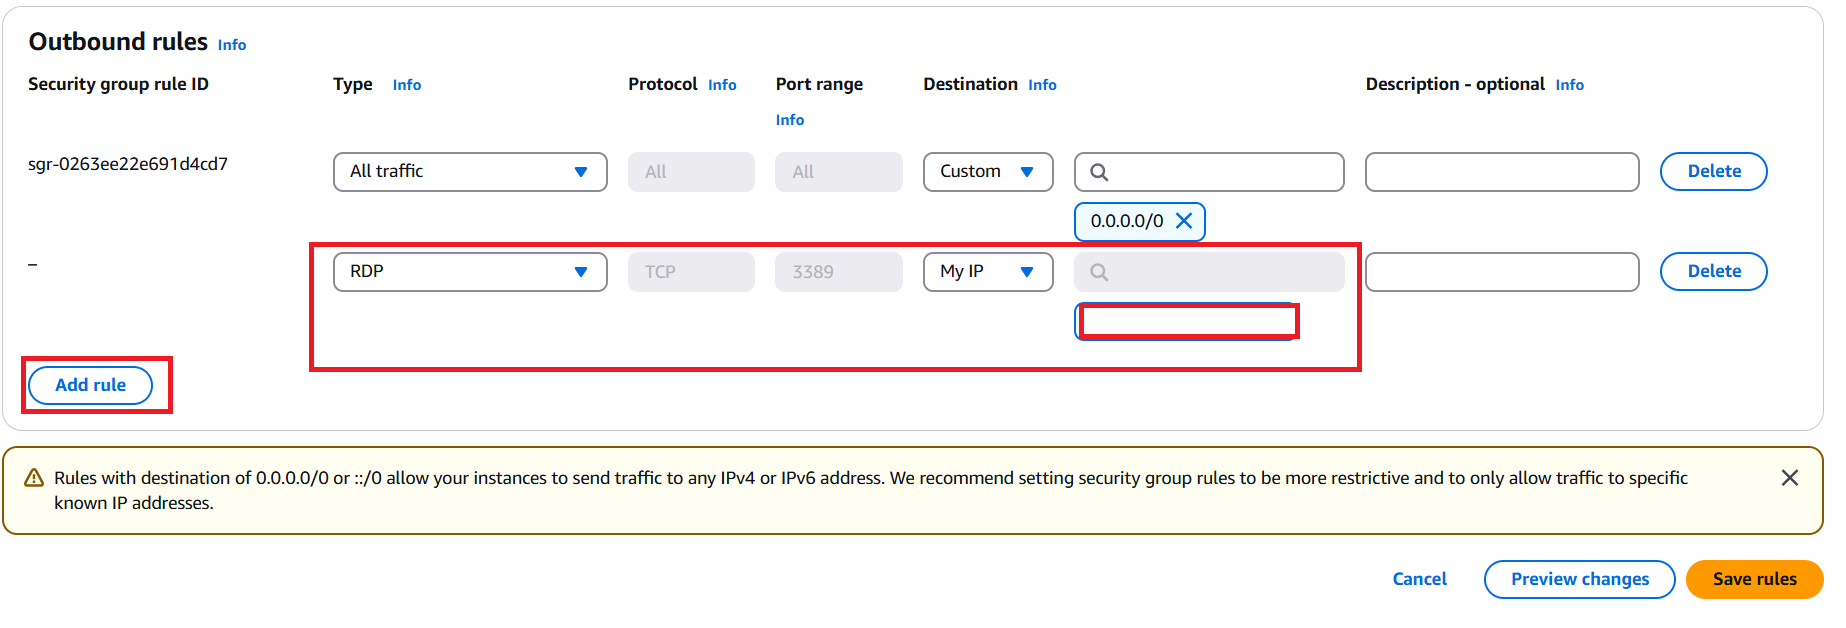Image resolution: width=1846 pixels, height=628 pixels.
Task: Open Info link next to Protocol column
Action: [722, 85]
